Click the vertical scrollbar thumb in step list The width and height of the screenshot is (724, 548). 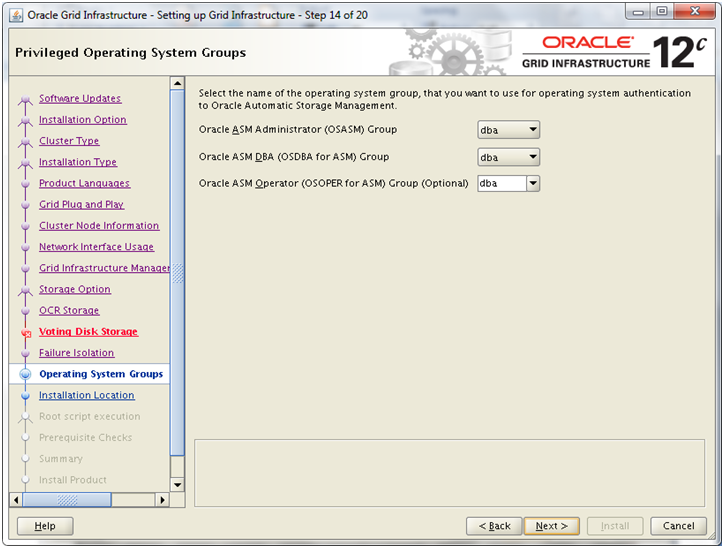[x=177, y=272]
